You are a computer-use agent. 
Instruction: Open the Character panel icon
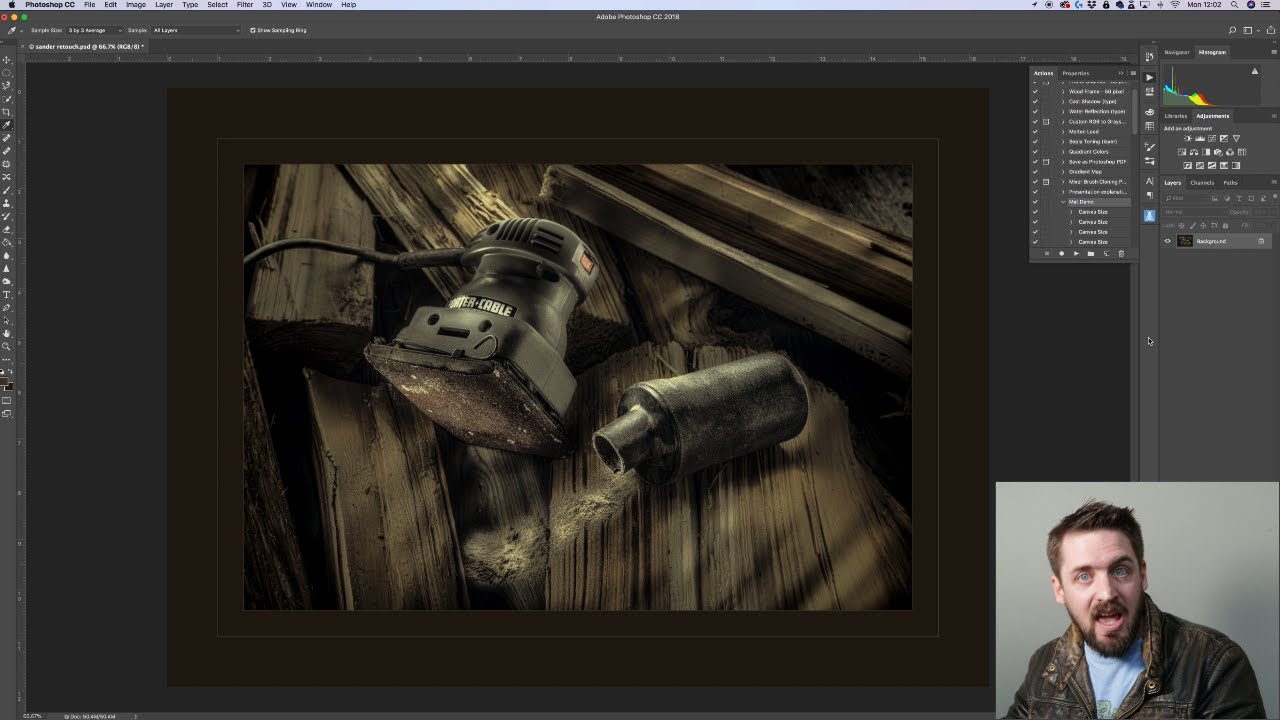pyautogui.click(x=1150, y=181)
